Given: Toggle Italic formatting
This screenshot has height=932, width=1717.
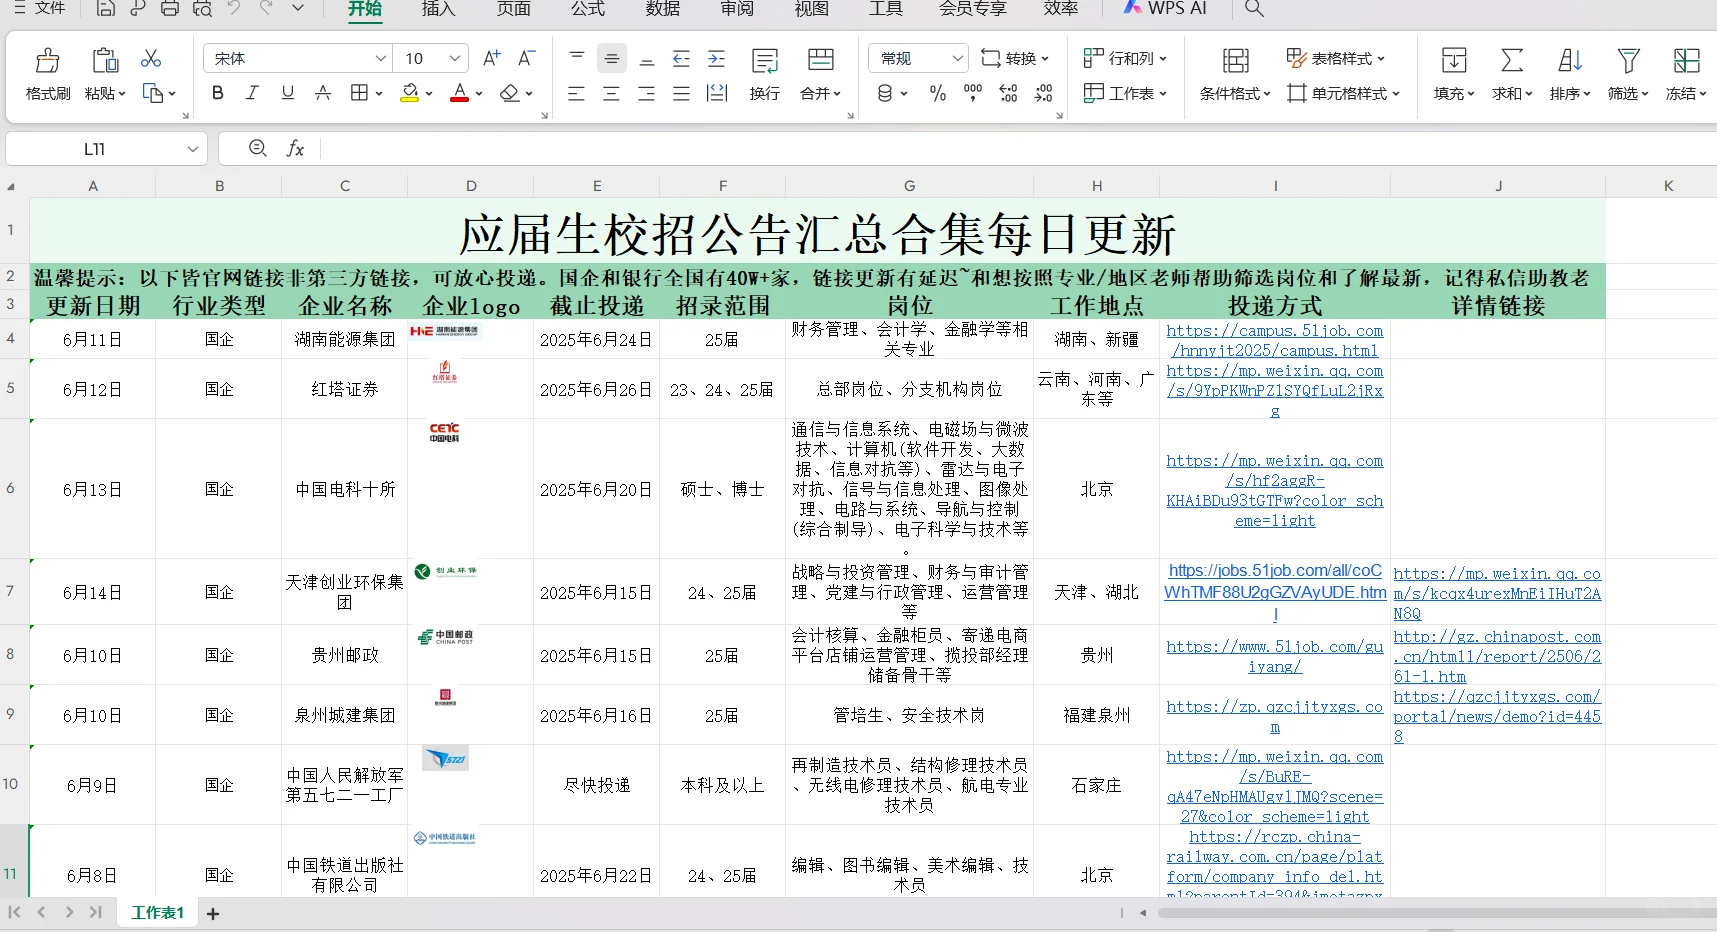Looking at the screenshot, I should pyautogui.click(x=252, y=93).
